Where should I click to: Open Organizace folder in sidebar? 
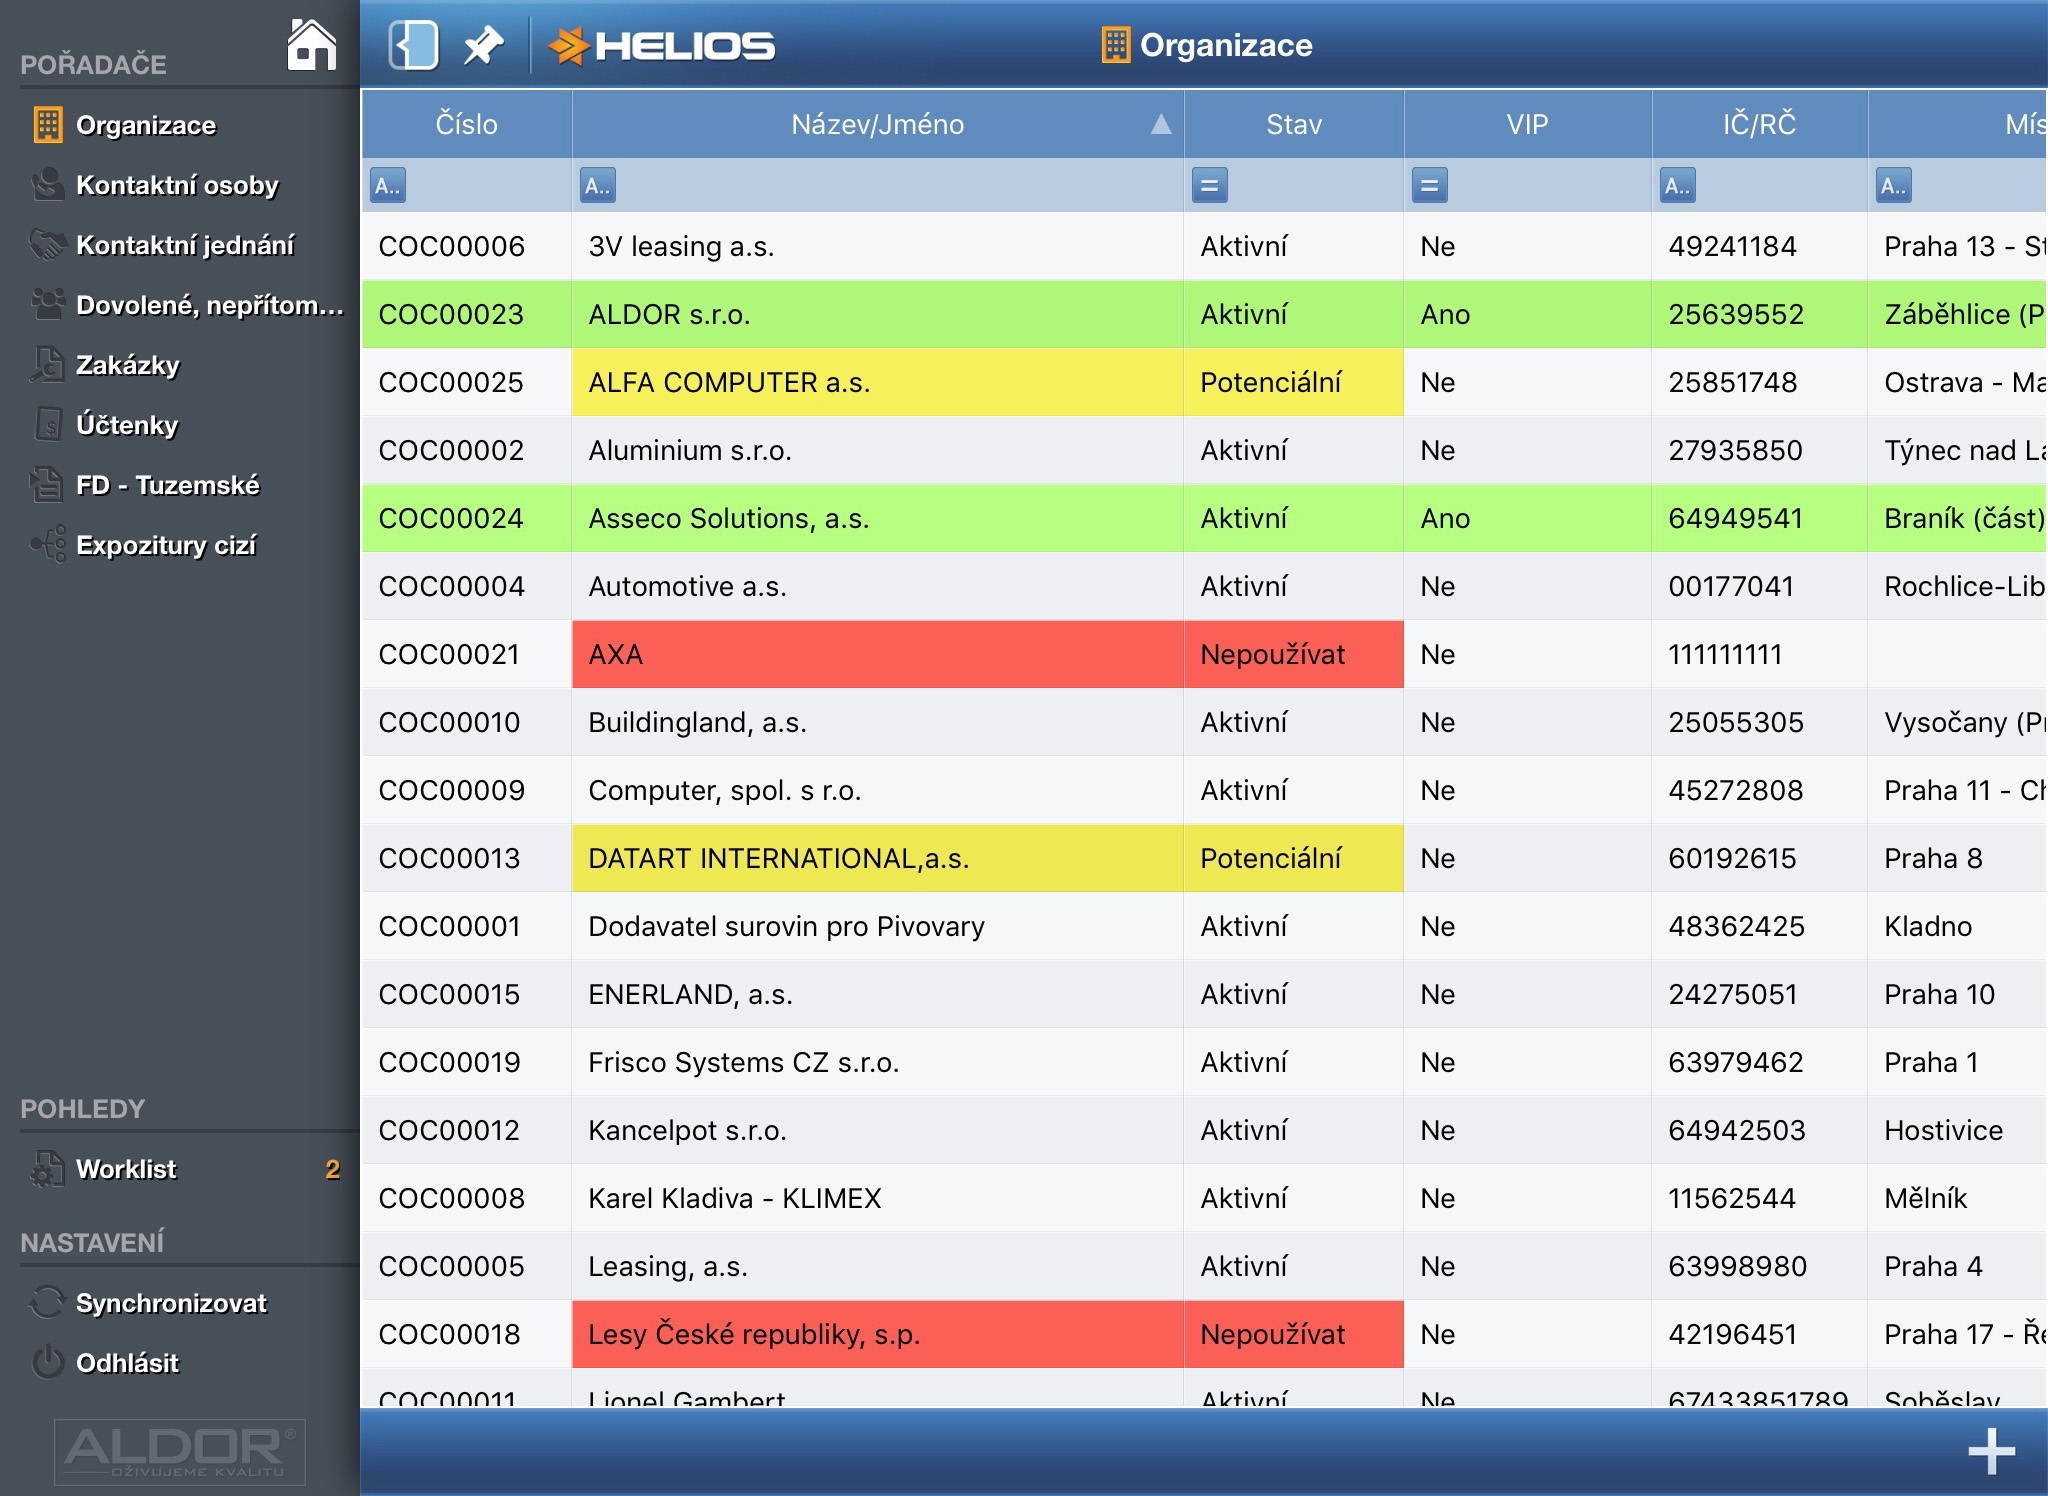point(180,125)
